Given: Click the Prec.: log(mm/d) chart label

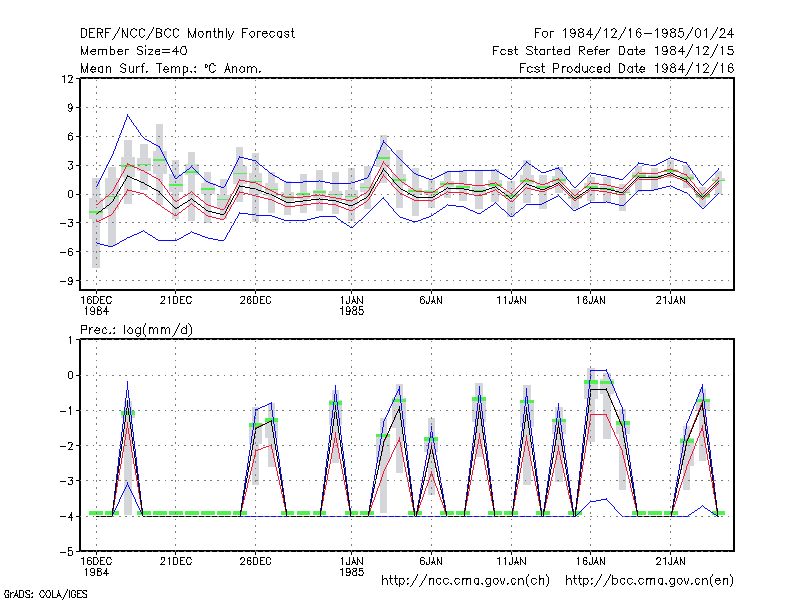Looking at the screenshot, I should (x=136, y=330).
